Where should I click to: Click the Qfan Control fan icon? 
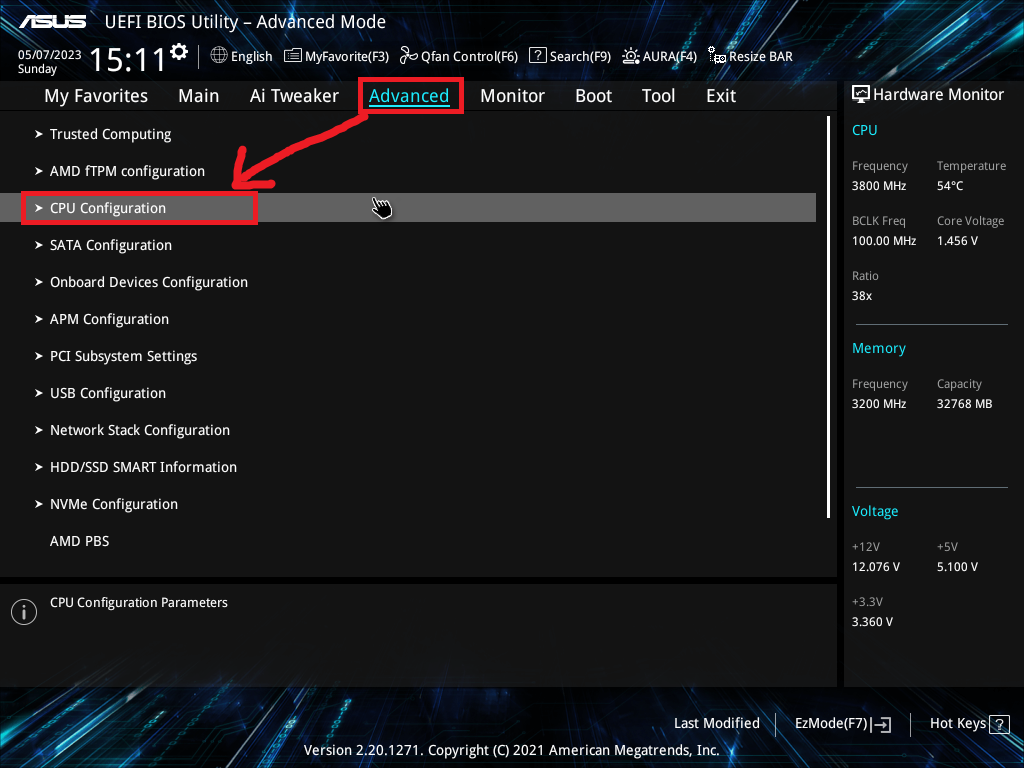pyautogui.click(x=409, y=56)
